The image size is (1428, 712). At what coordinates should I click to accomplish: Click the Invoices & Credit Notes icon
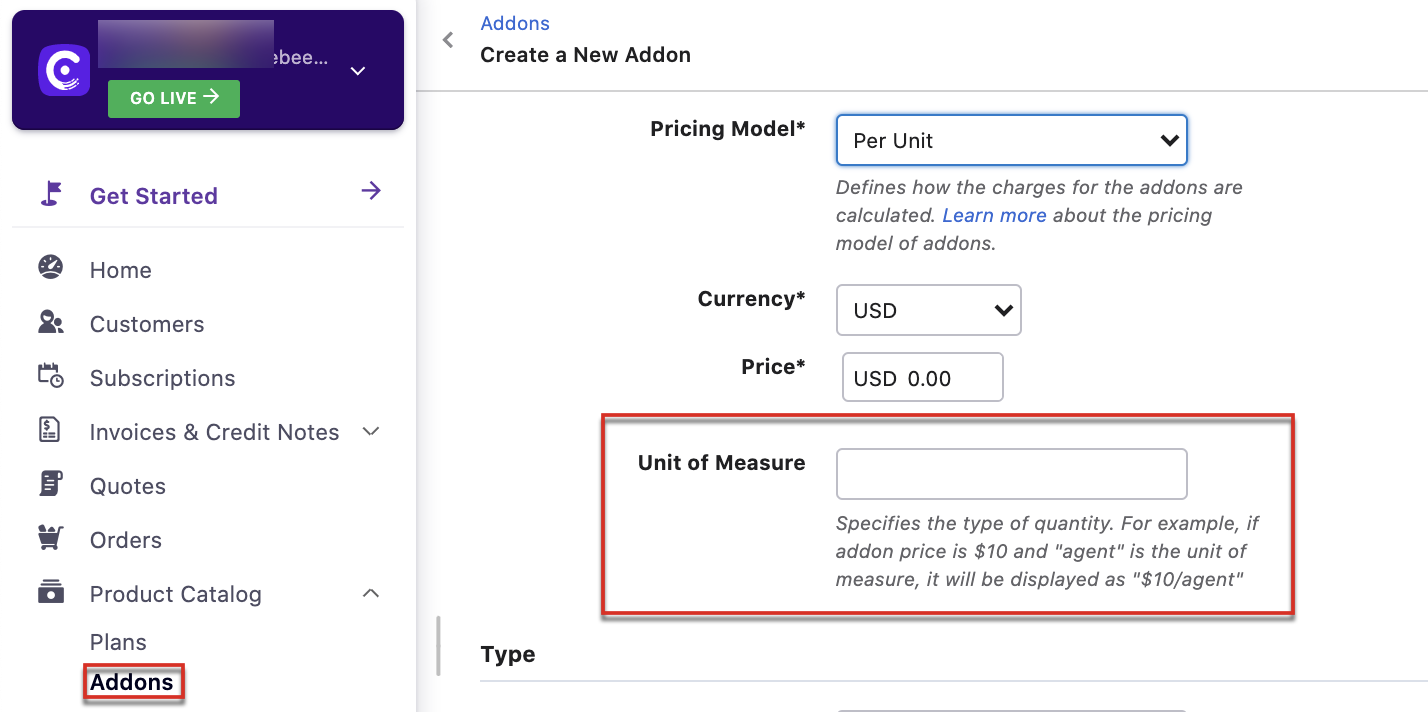pyautogui.click(x=50, y=430)
